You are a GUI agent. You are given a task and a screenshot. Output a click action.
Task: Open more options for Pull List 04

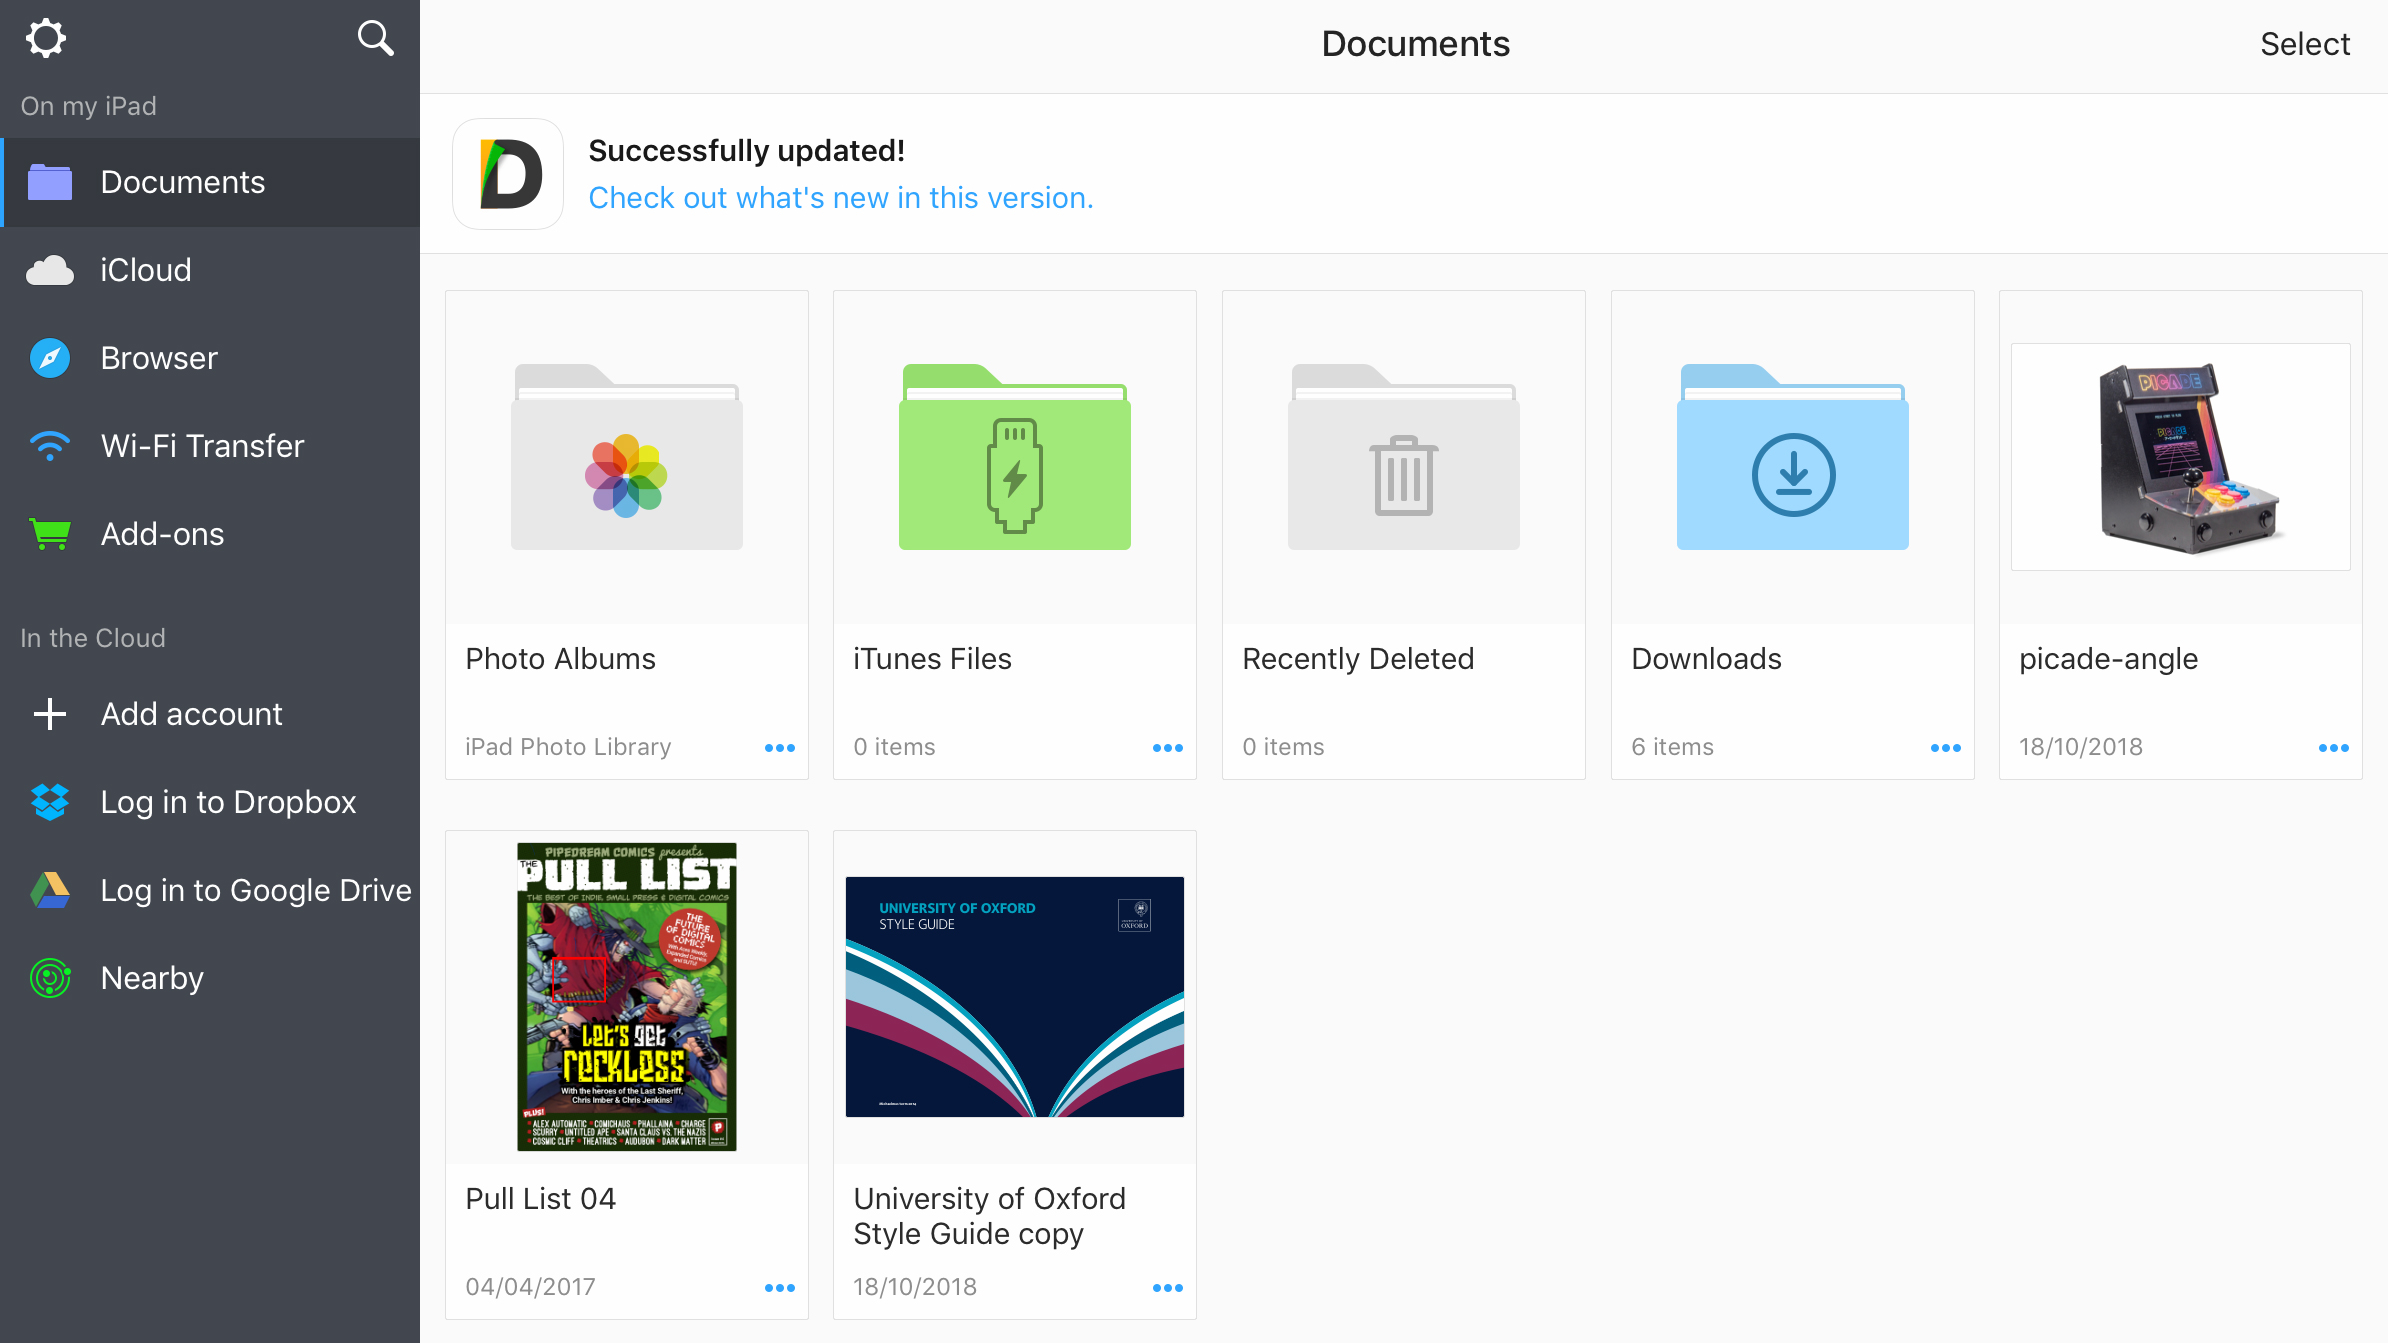point(780,1288)
